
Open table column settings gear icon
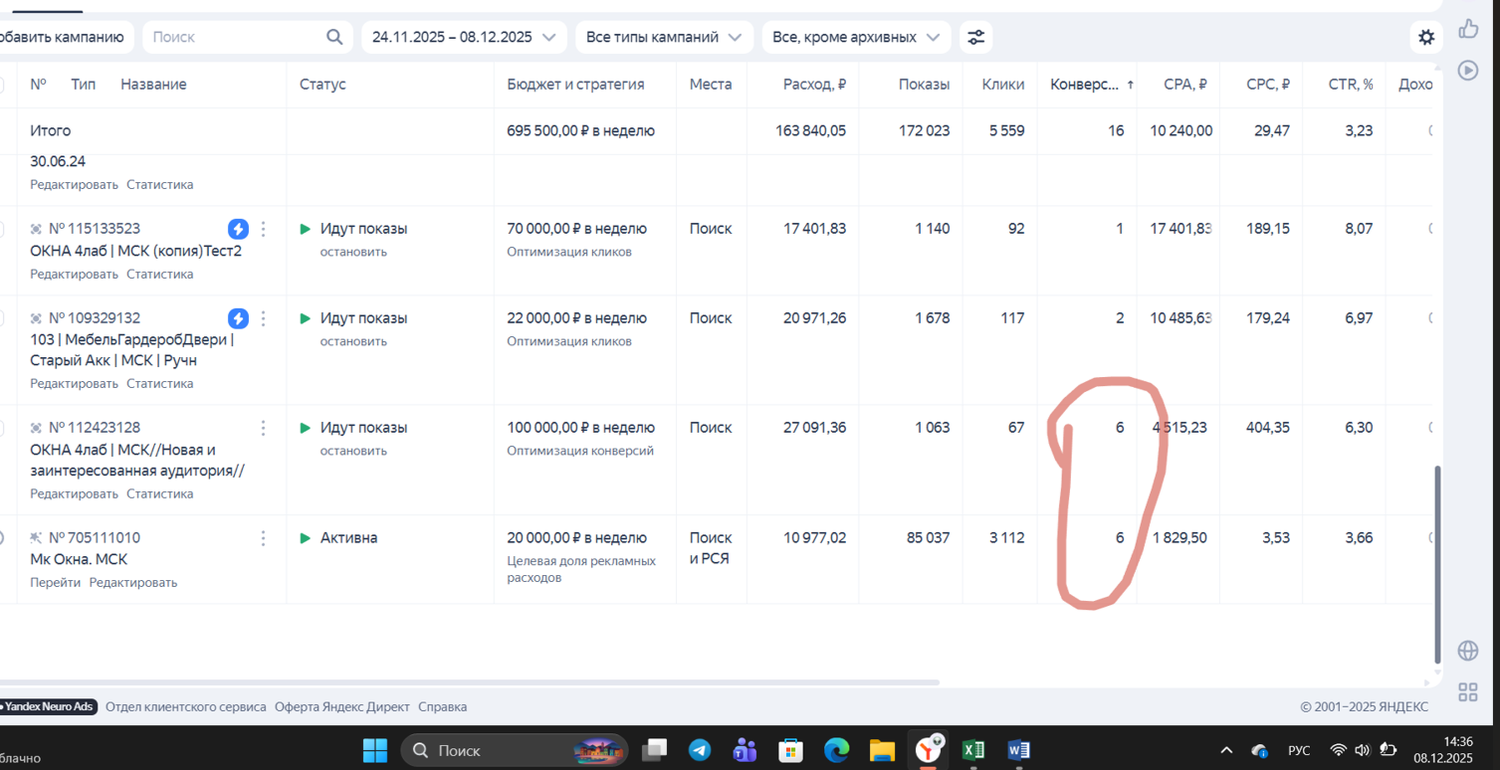coord(1426,37)
